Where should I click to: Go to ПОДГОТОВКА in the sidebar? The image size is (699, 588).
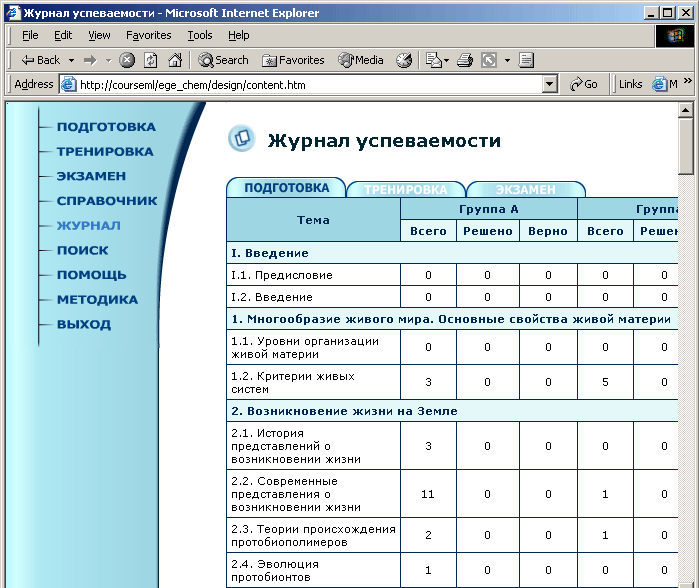(x=106, y=127)
